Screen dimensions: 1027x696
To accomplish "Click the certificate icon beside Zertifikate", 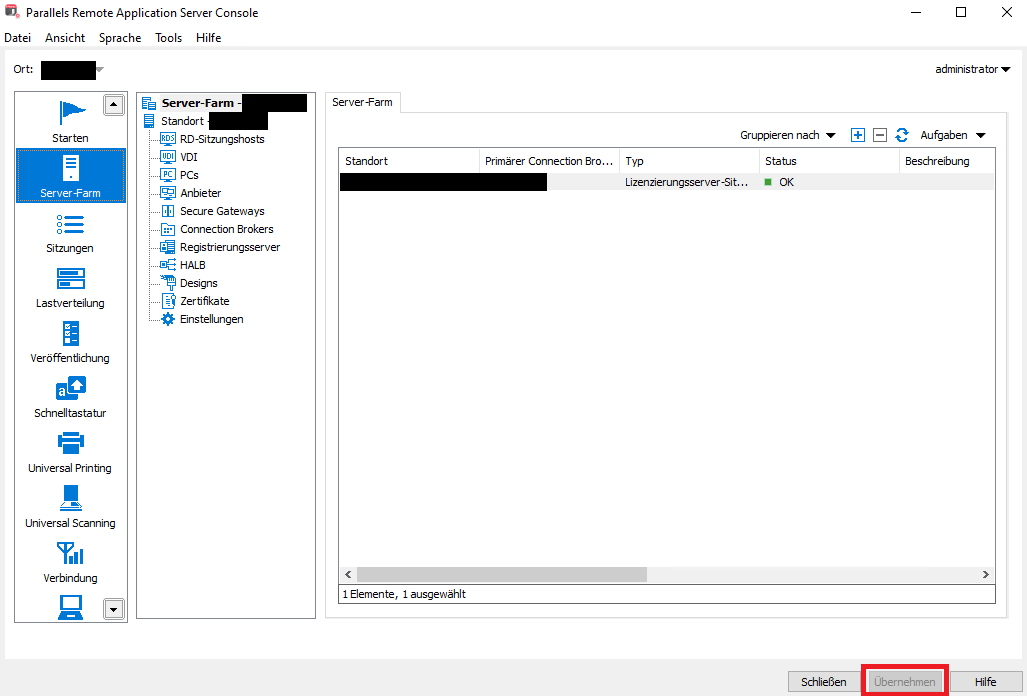I will (x=168, y=301).
